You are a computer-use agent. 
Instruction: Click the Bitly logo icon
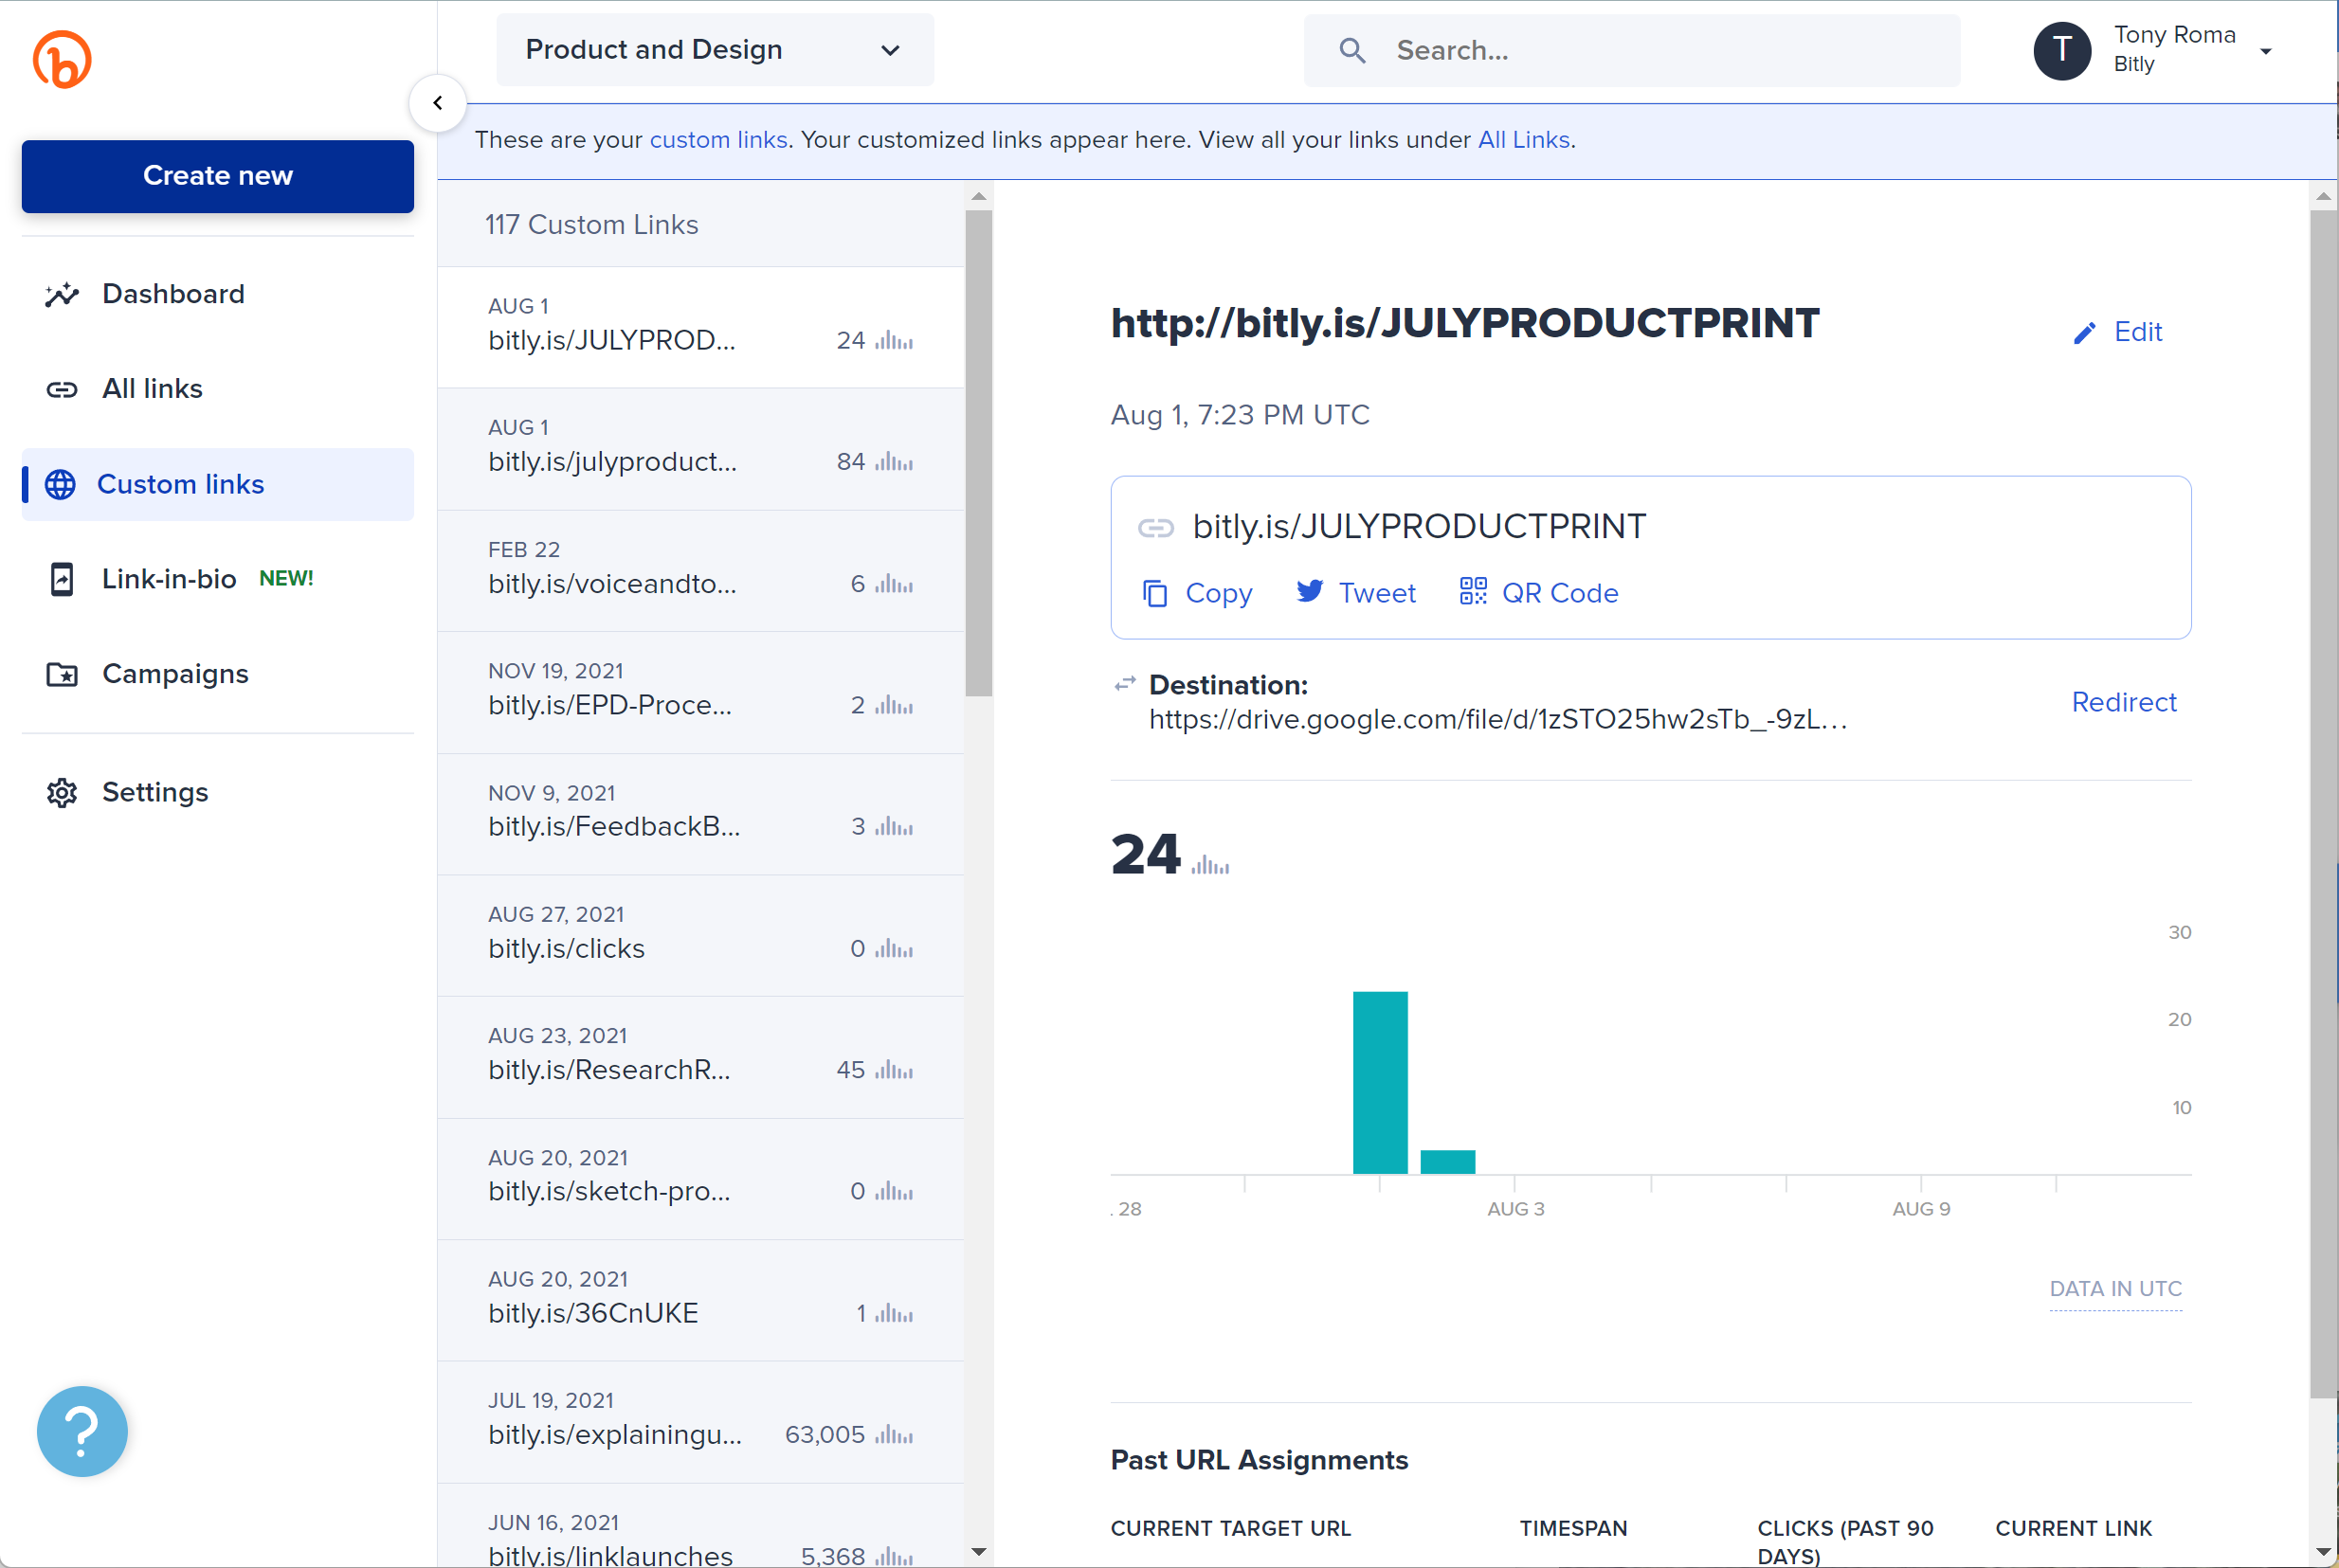point(62,59)
